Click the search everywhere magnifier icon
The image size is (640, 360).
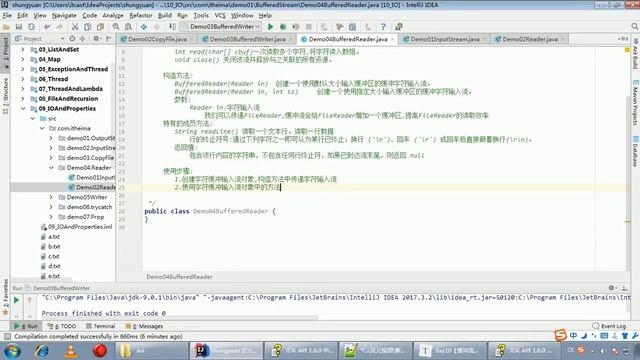click(x=635, y=27)
